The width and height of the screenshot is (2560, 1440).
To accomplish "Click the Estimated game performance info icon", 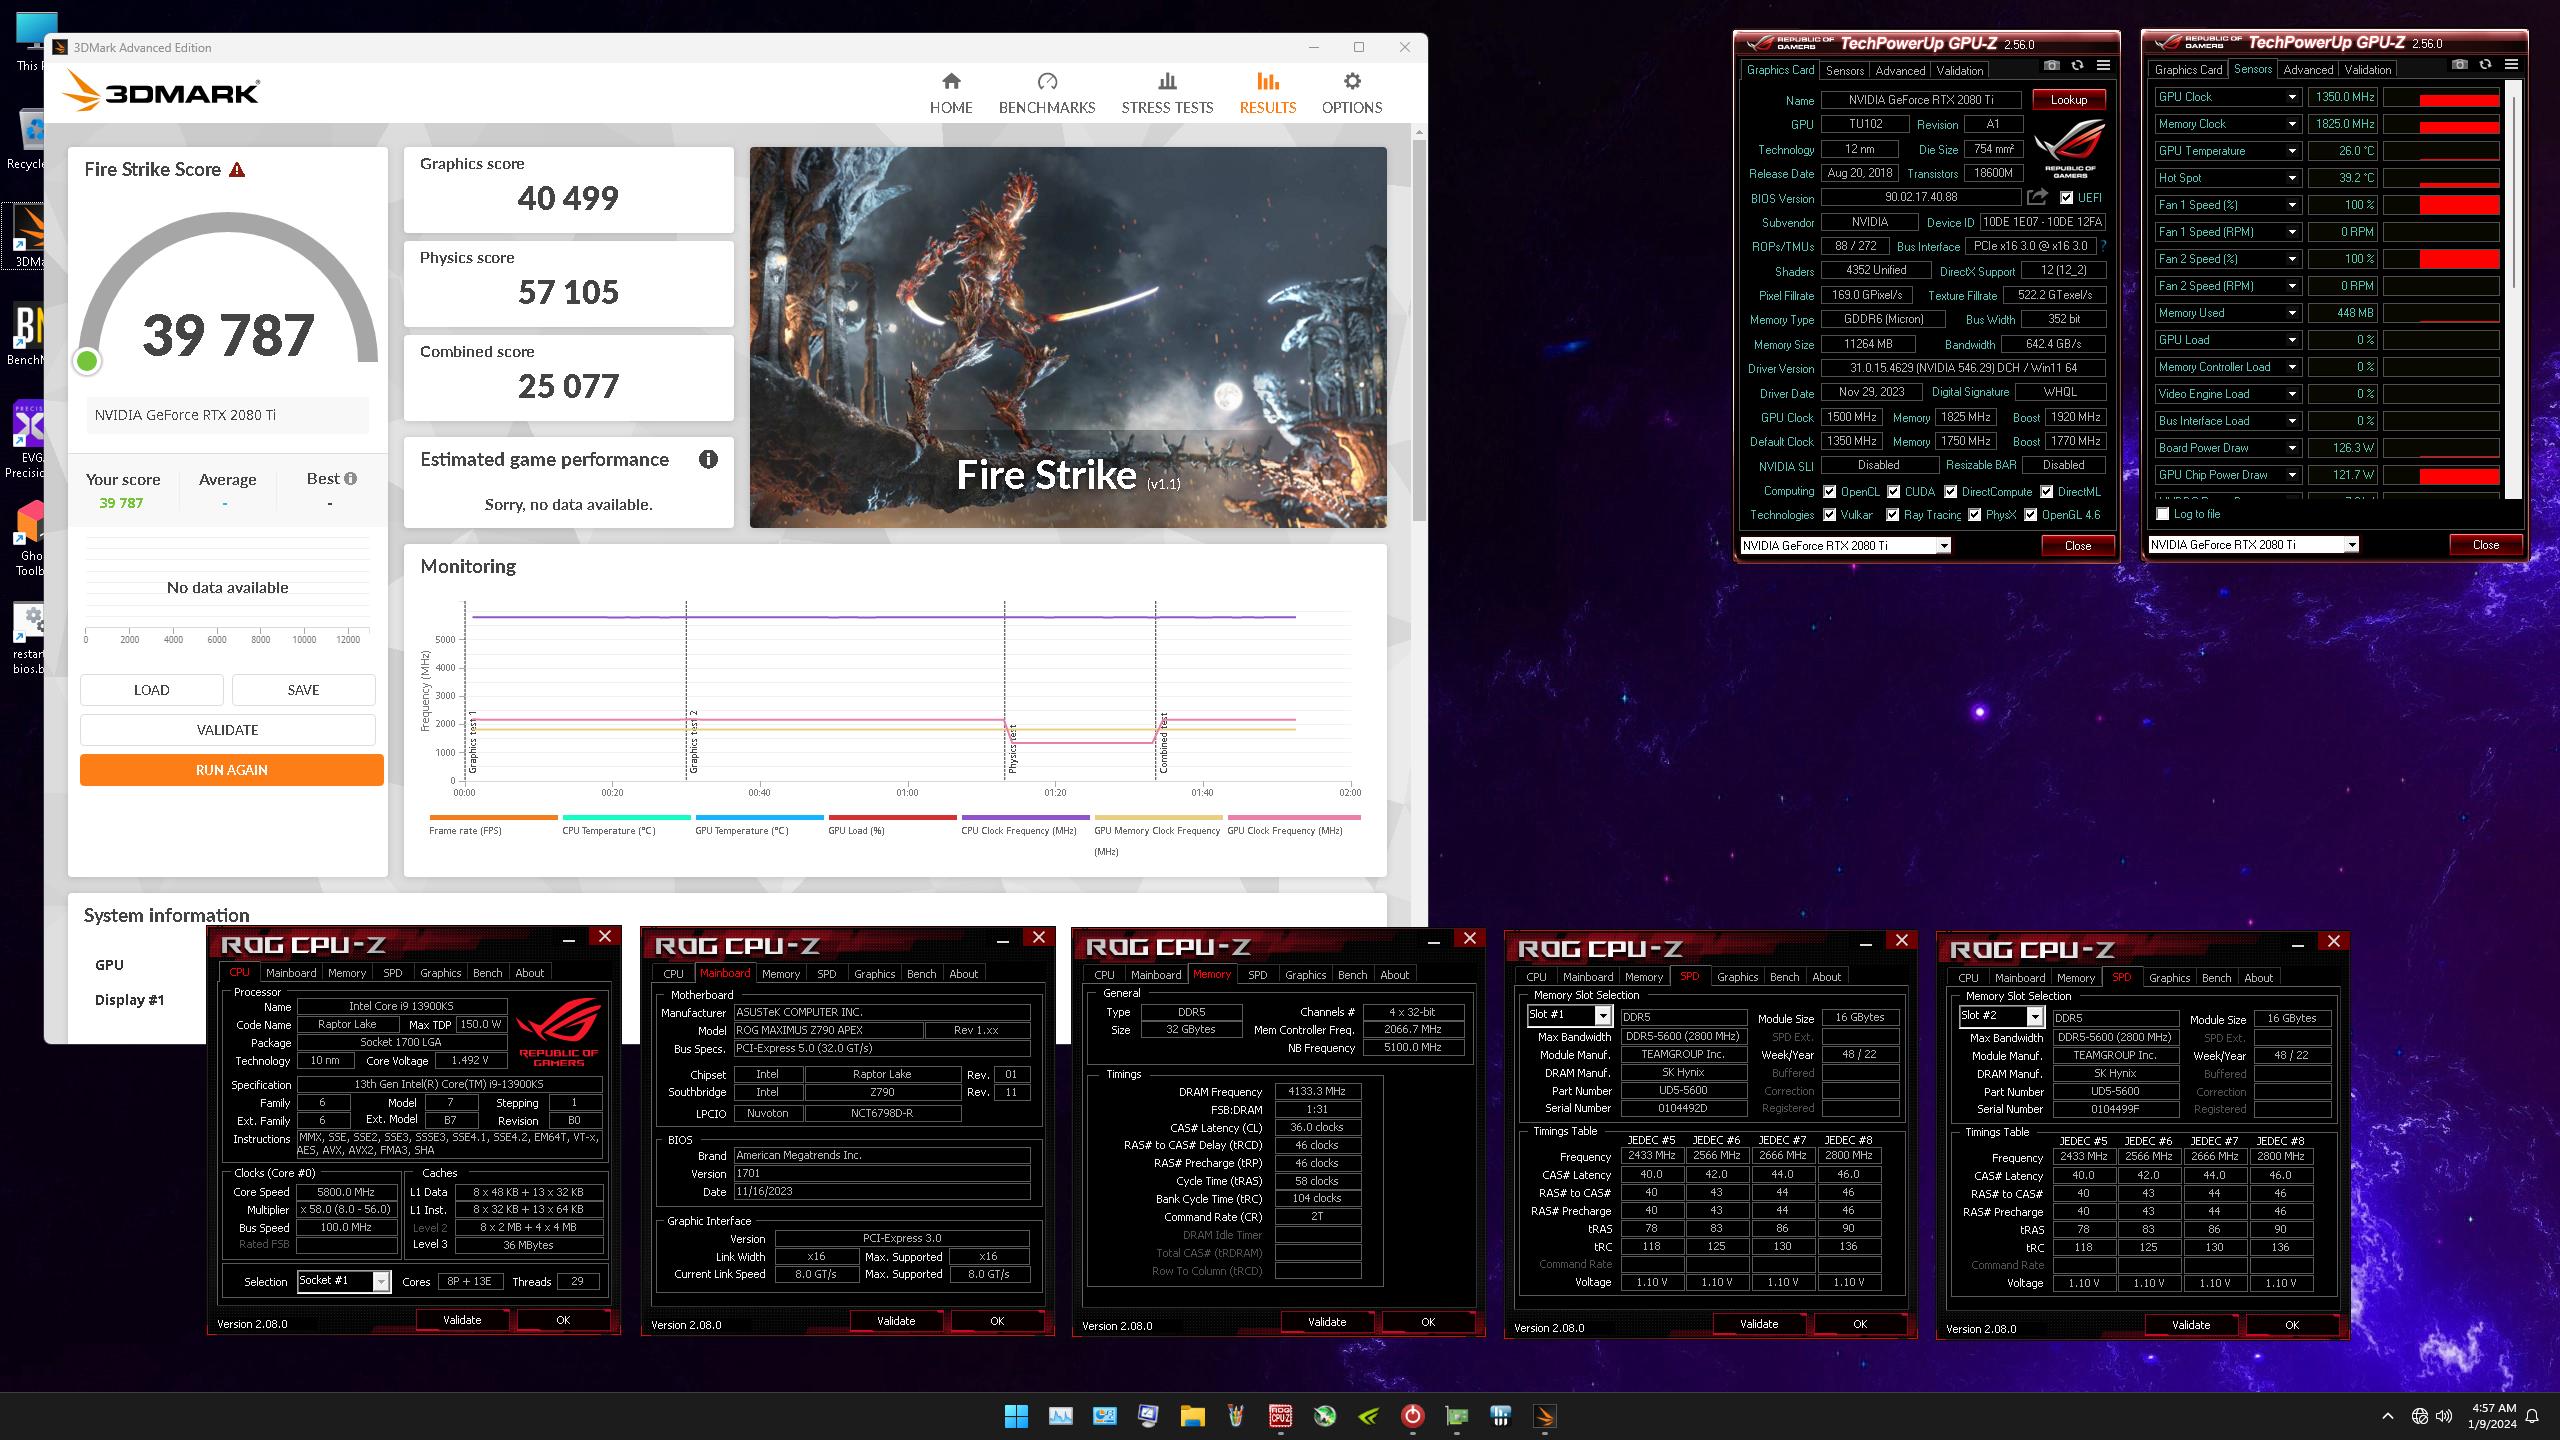I will (x=708, y=460).
